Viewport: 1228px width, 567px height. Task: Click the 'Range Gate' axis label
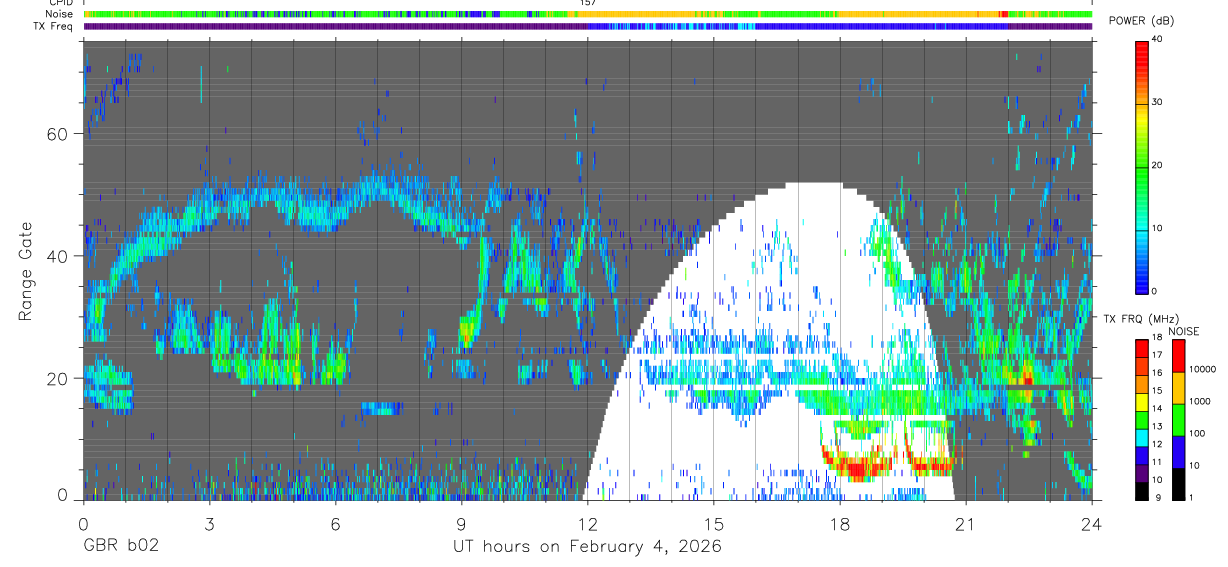click(27, 271)
